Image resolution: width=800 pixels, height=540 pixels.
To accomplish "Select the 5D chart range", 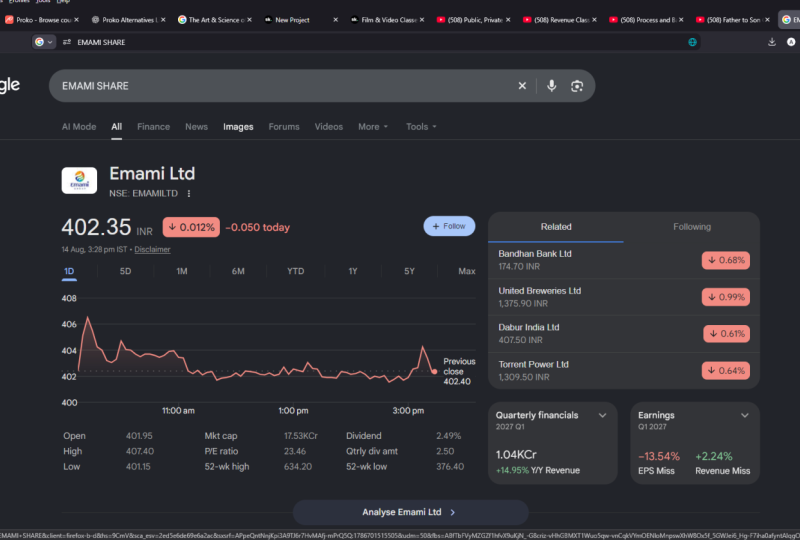I will (125, 271).
